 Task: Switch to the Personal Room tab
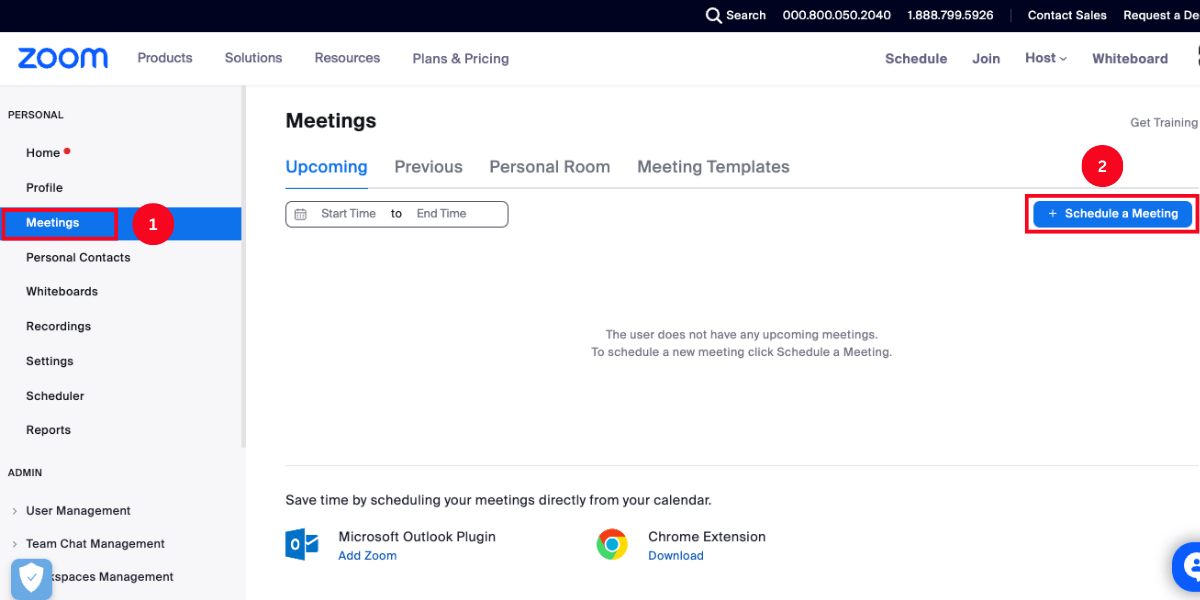pyautogui.click(x=550, y=167)
